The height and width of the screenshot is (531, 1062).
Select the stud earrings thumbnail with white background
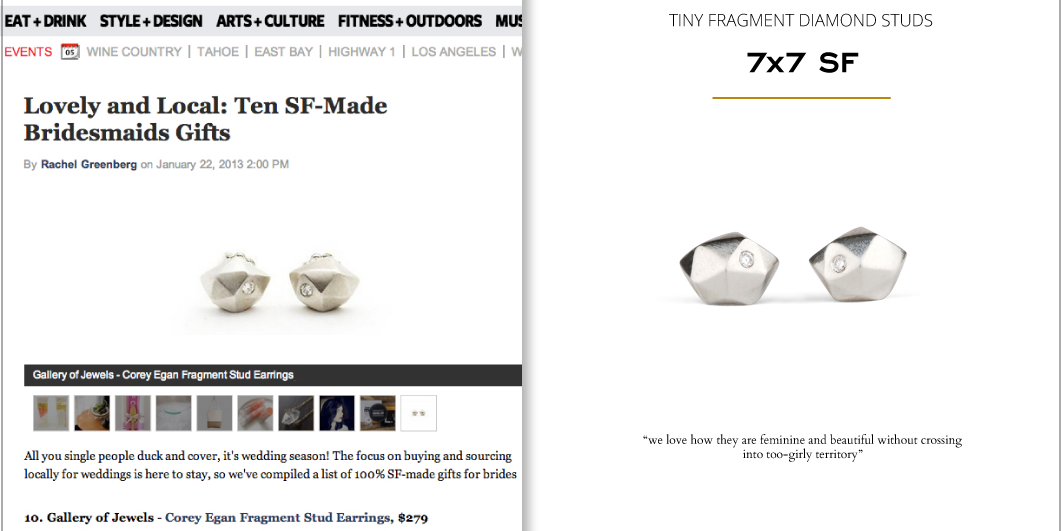(x=418, y=413)
